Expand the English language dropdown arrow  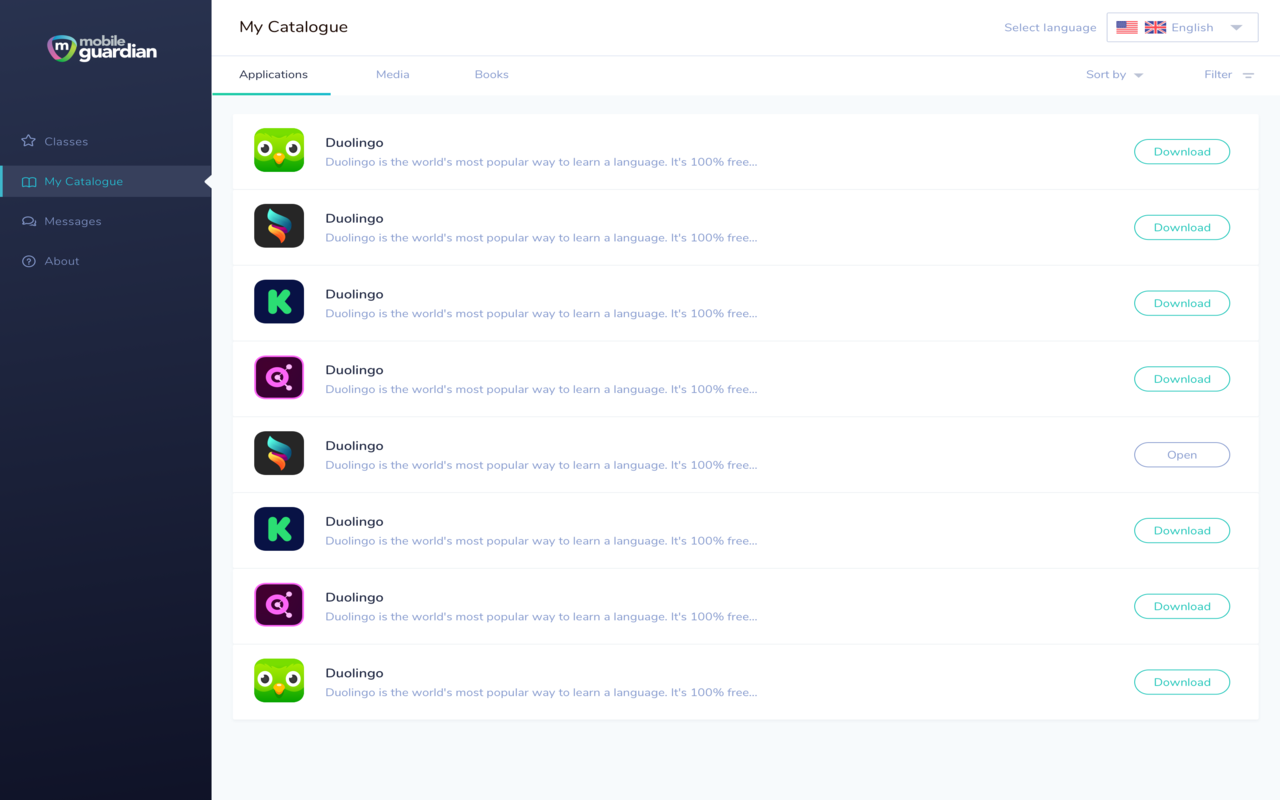[x=1236, y=28]
